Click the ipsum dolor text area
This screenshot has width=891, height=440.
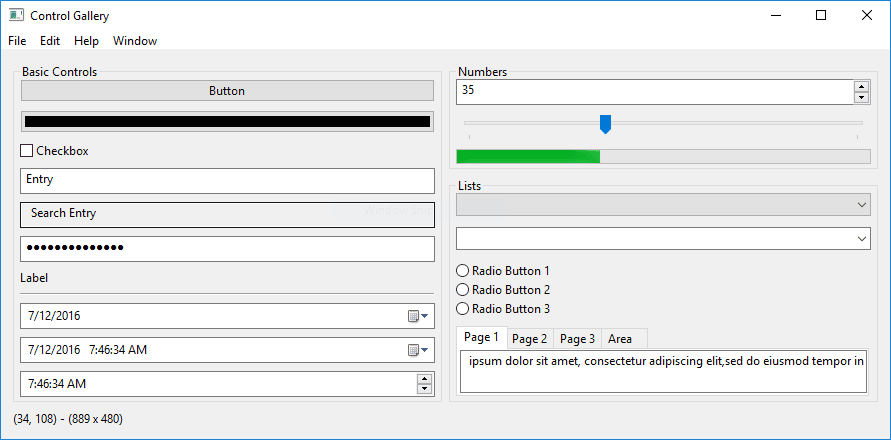tap(663, 371)
